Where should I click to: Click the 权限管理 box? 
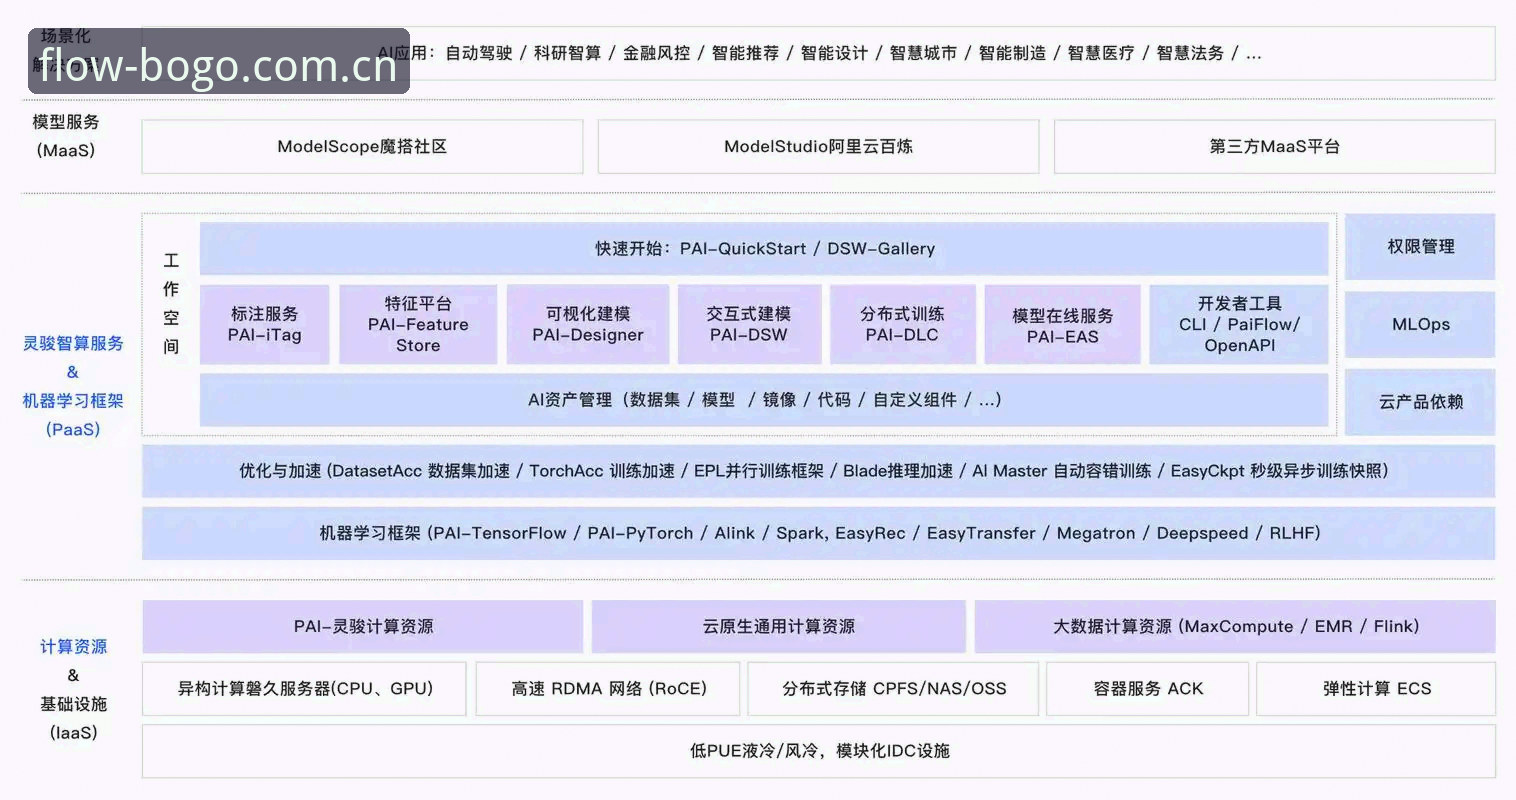pyautogui.click(x=1420, y=246)
